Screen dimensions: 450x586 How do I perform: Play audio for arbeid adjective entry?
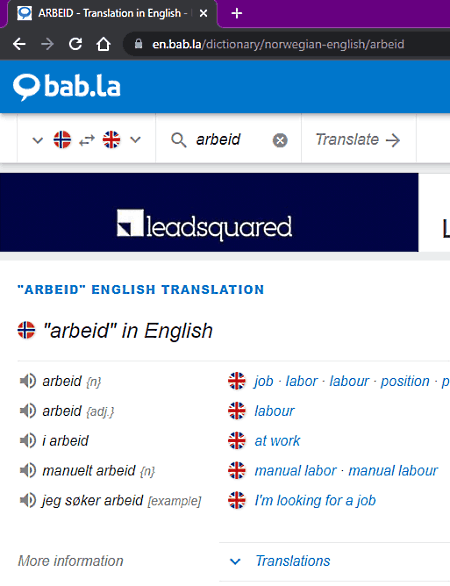click(x=28, y=411)
